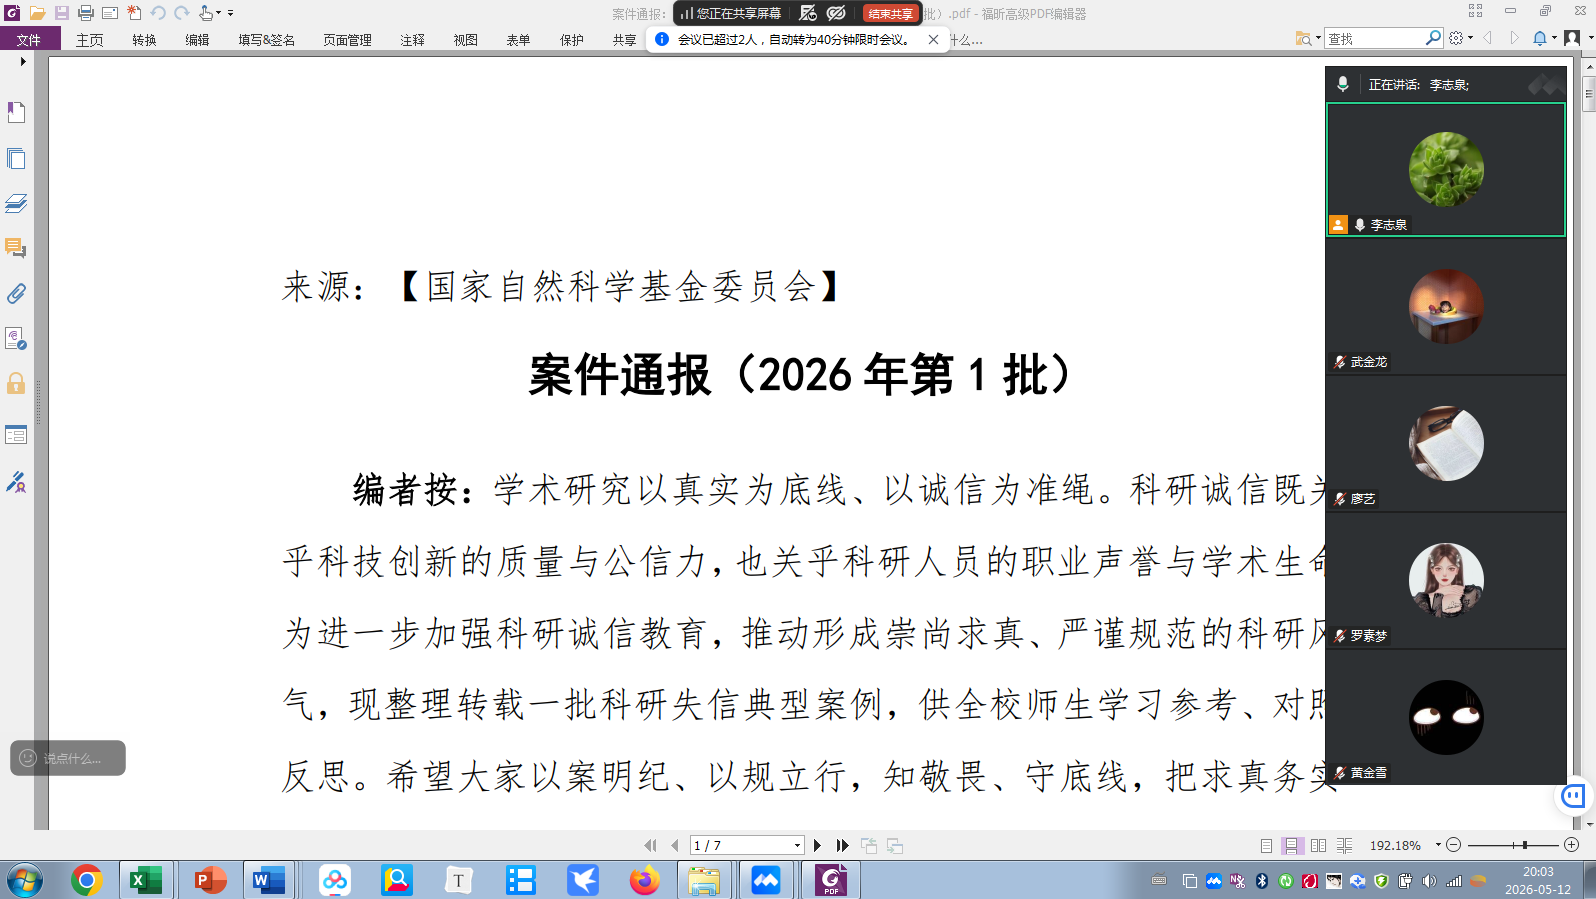
Task: Open the page thumbnails panel
Action: click(16, 158)
